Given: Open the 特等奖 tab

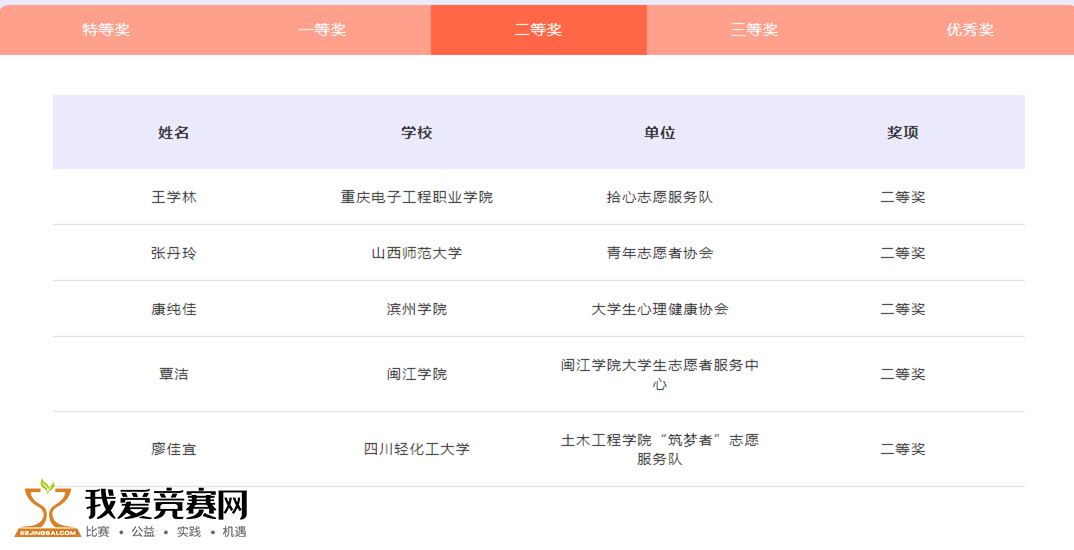Looking at the screenshot, I should pos(106,30).
